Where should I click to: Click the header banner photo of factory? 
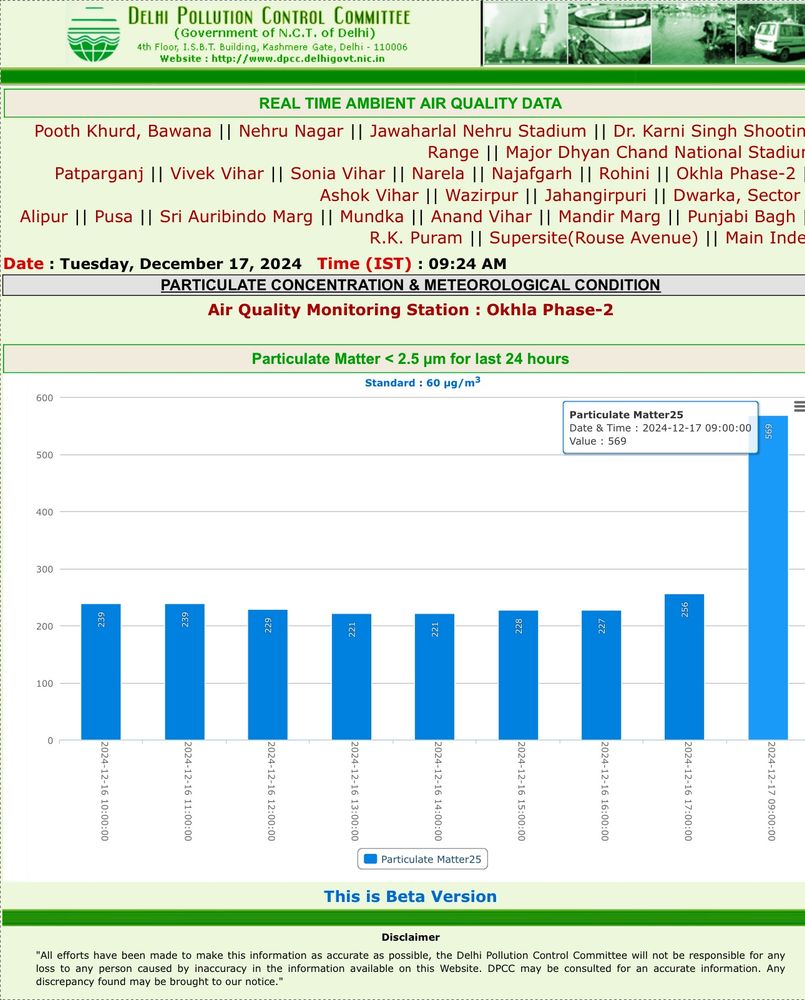click(x=526, y=33)
